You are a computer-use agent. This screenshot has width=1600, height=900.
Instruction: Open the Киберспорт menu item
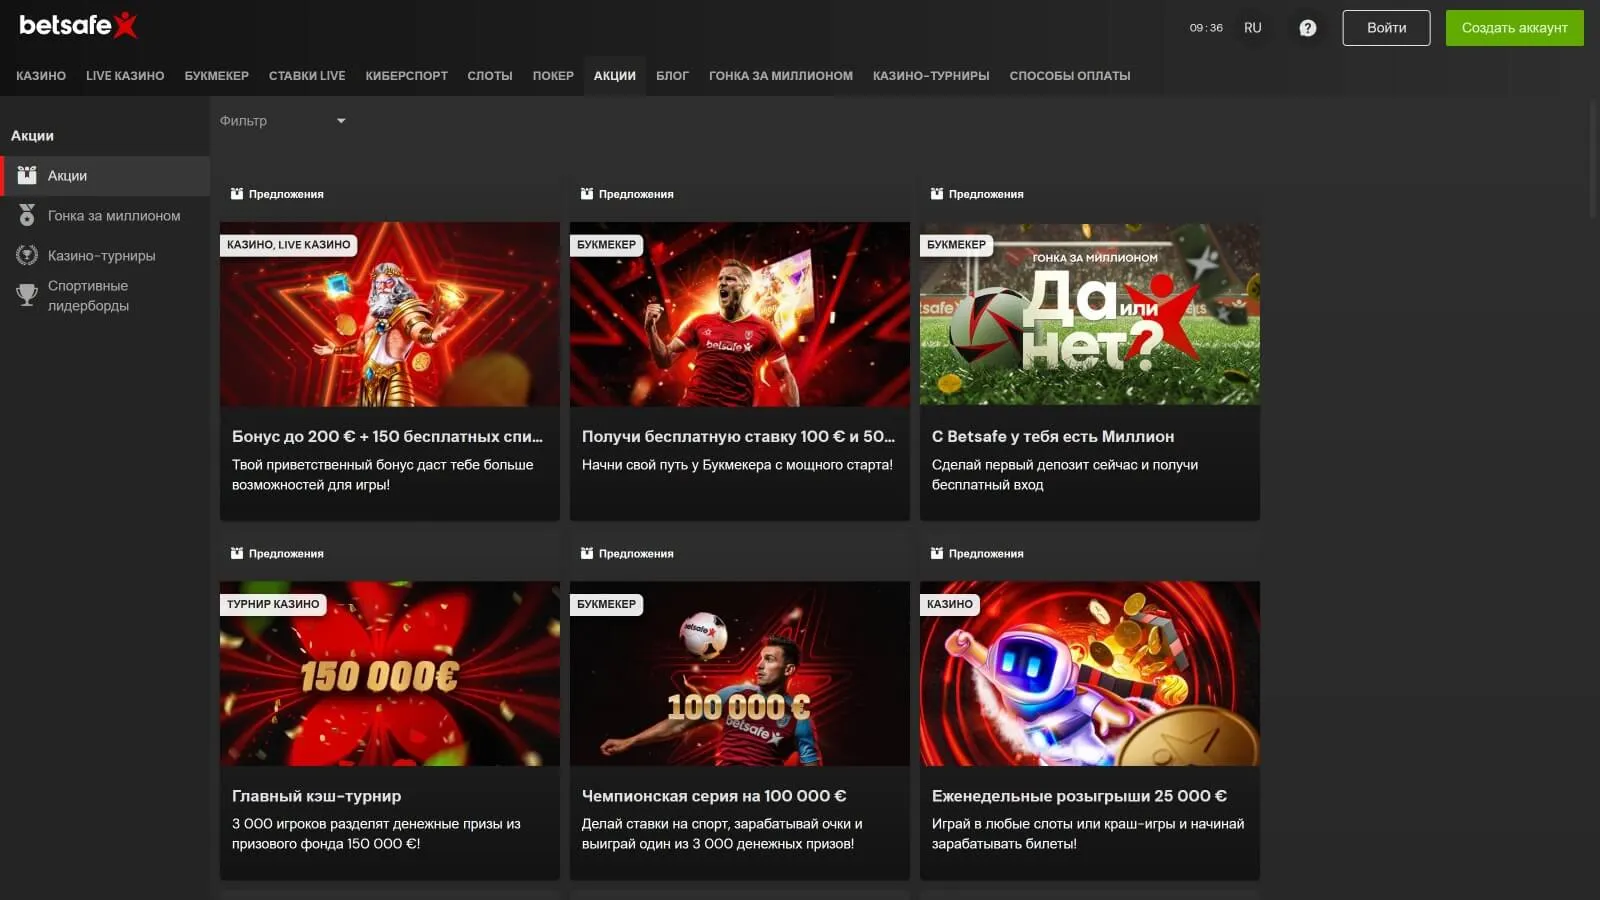(406, 76)
